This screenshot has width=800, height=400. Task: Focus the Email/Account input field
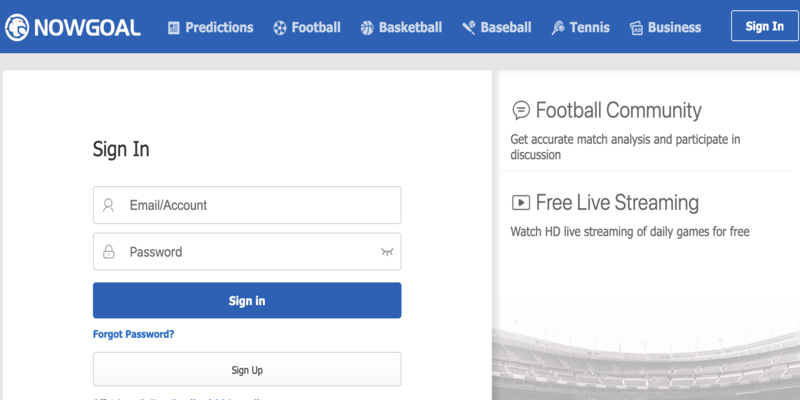[x=247, y=205]
